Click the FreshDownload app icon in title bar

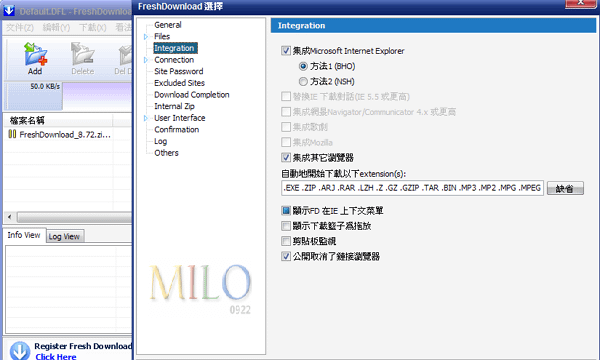pyautogui.click(x=9, y=11)
